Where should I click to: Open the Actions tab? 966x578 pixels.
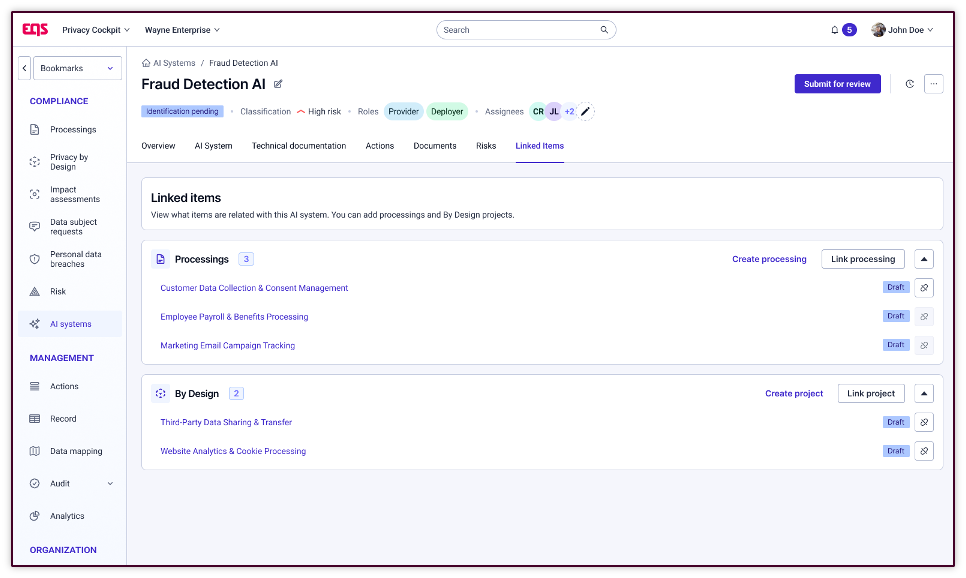(x=380, y=146)
